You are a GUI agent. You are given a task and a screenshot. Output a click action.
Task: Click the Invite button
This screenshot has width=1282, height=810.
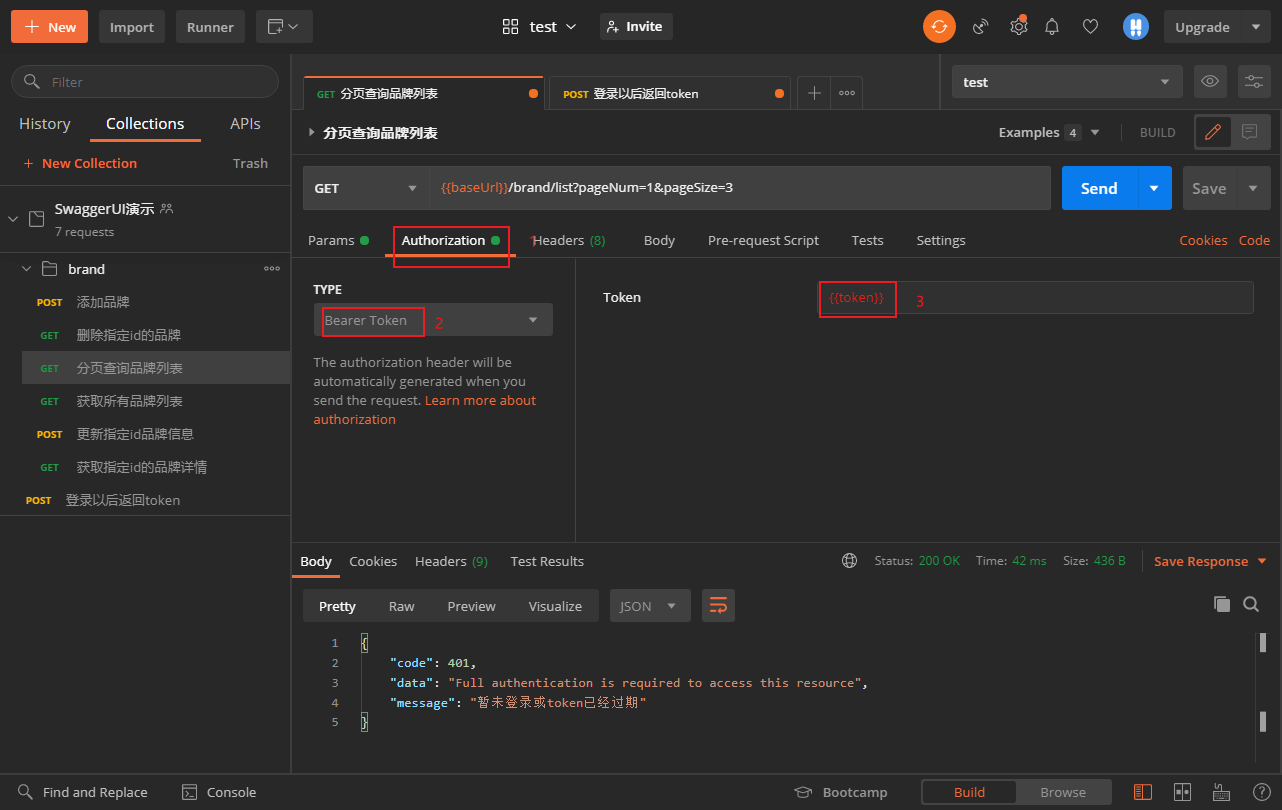(636, 27)
